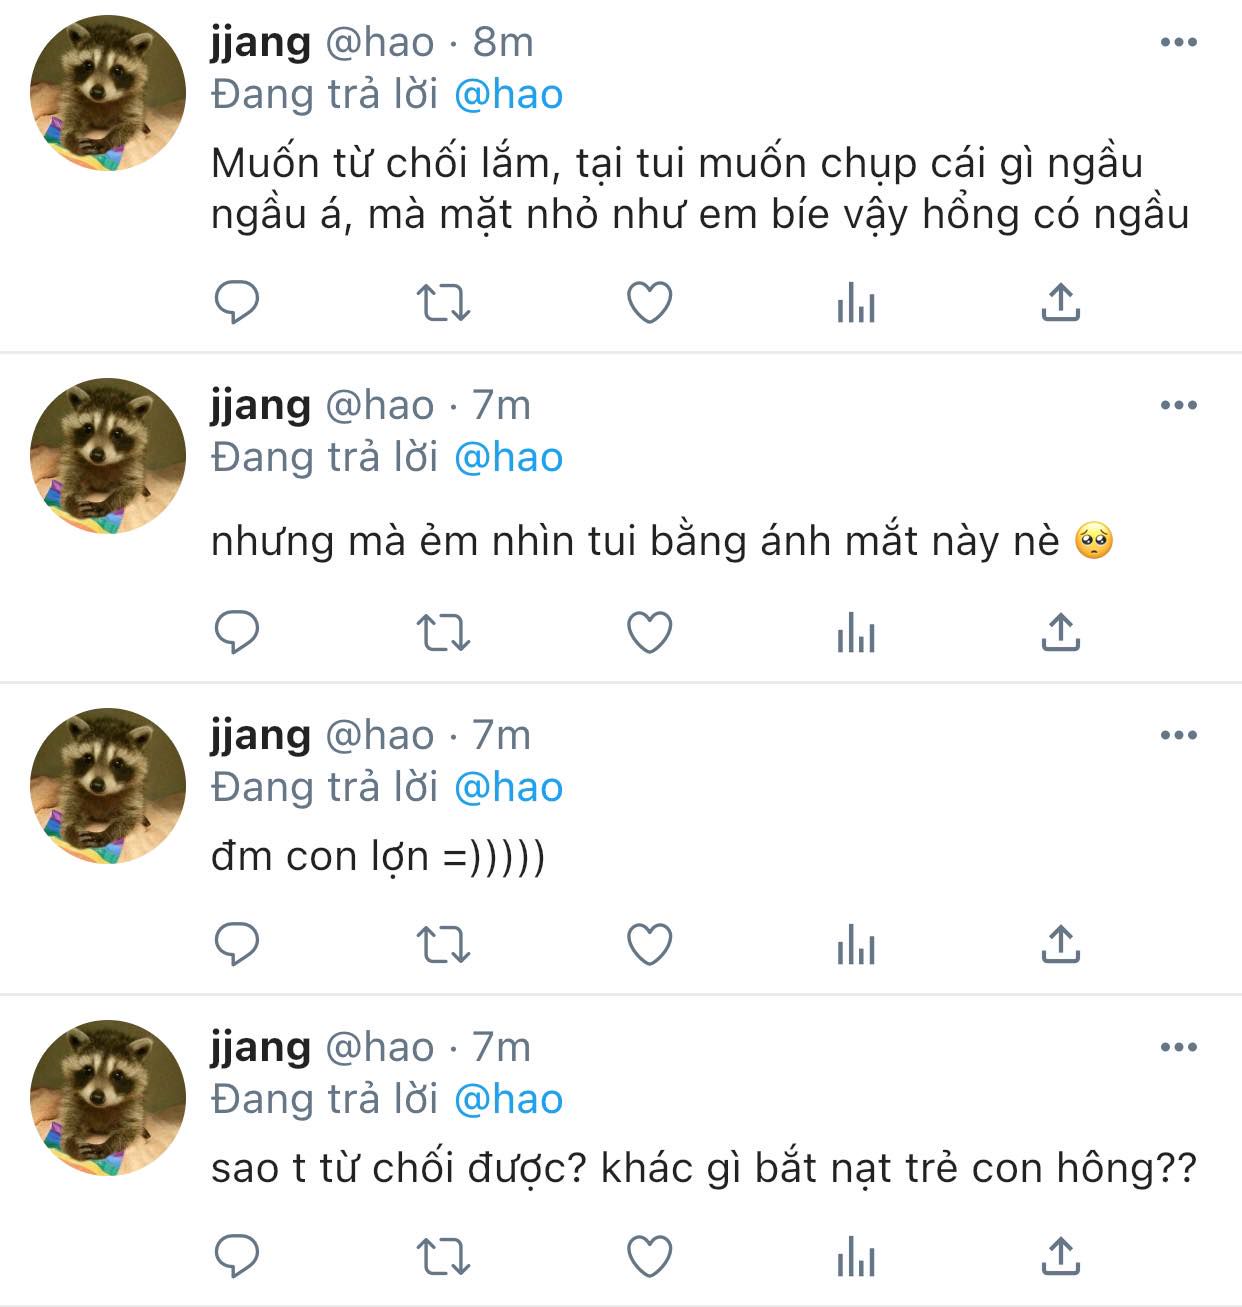Like the tweet starting "Muốn từ chối lắm"
1242x1307 pixels.
649,302
